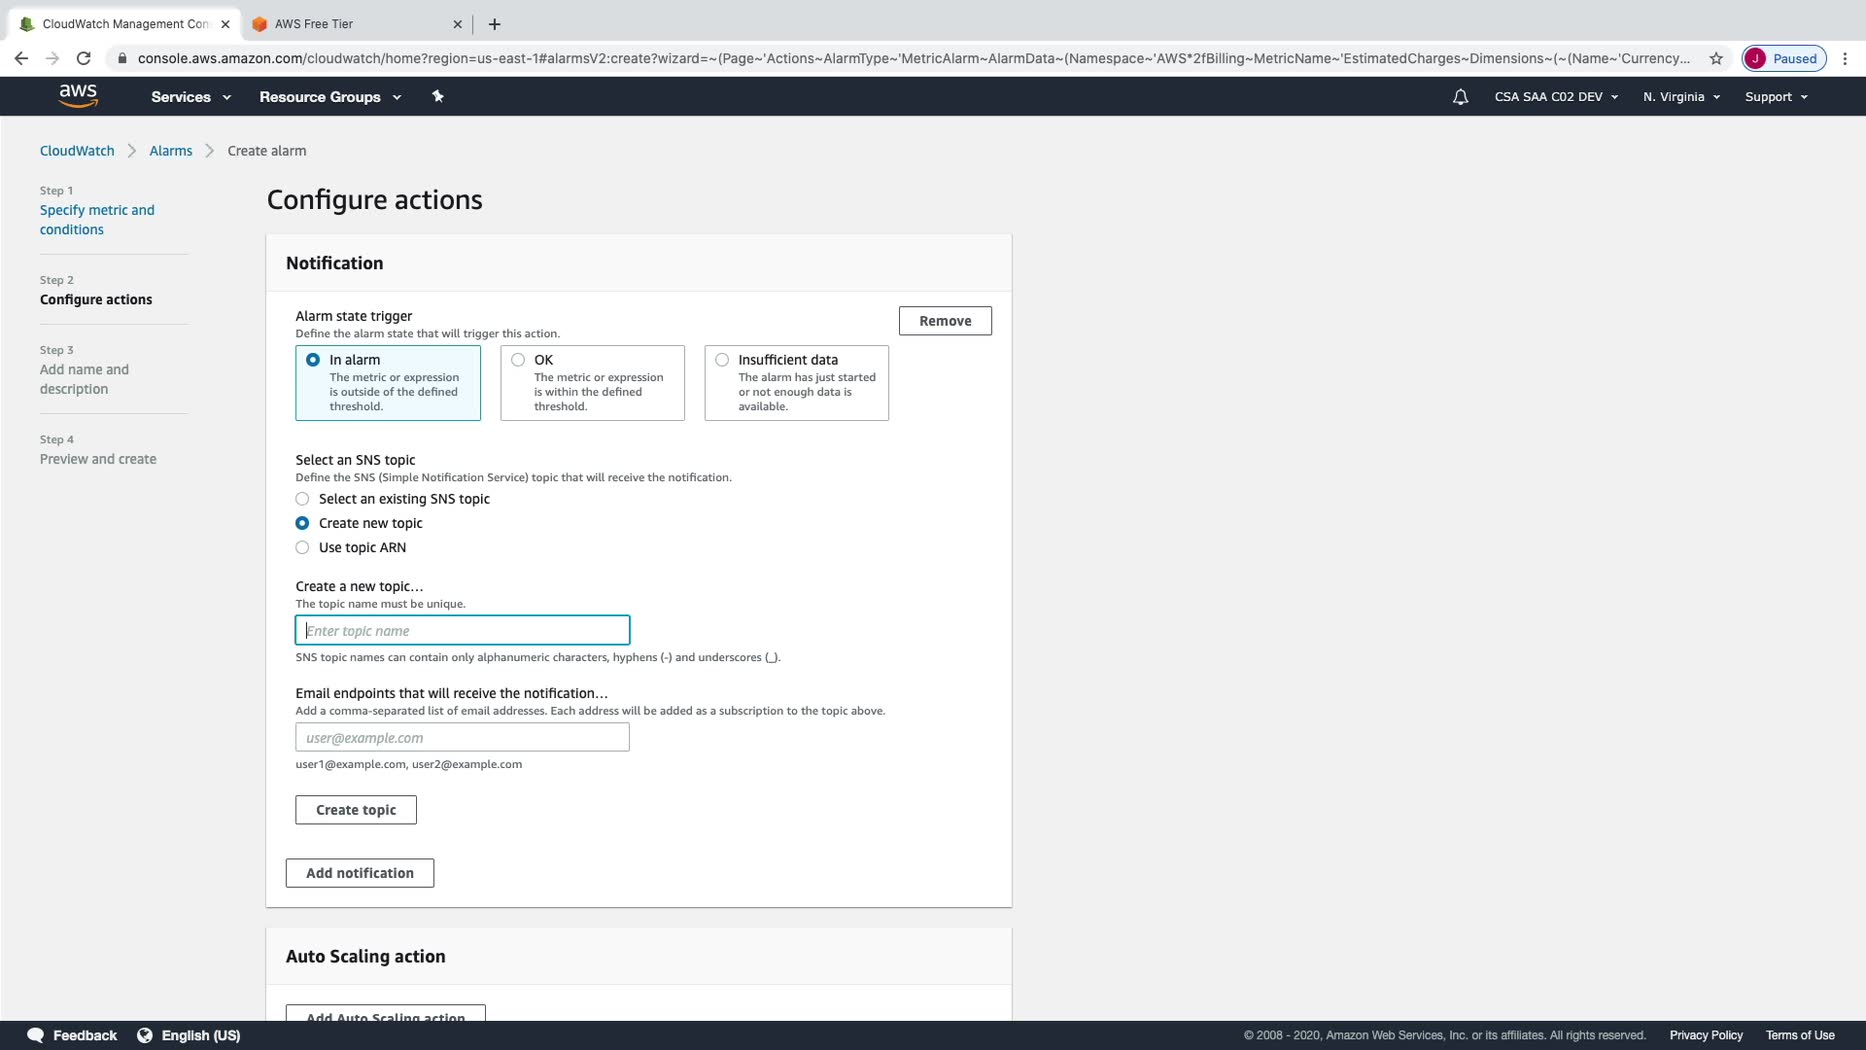Switch to the AWS Free Tier tab
The image size is (1866, 1050).
tap(355, 24)
